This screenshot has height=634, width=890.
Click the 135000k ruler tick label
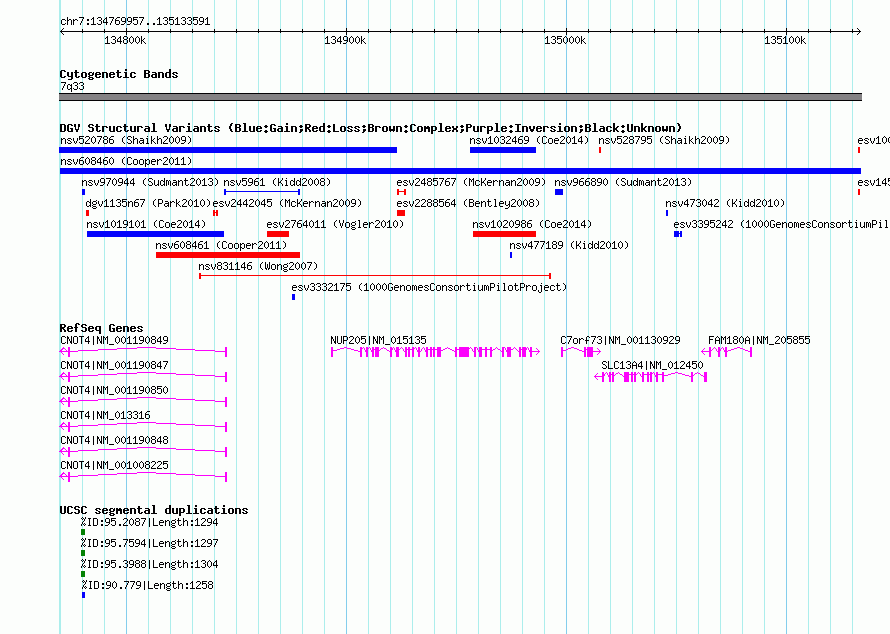tap(565, 40)
